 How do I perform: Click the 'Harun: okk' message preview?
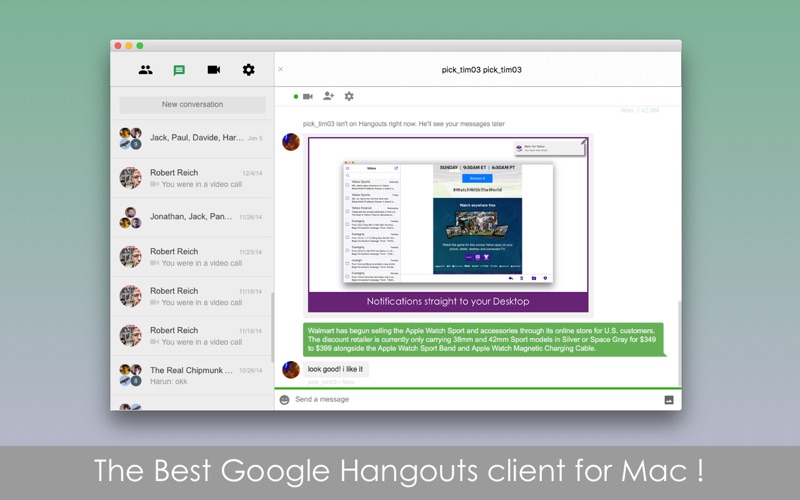(168, 382)
